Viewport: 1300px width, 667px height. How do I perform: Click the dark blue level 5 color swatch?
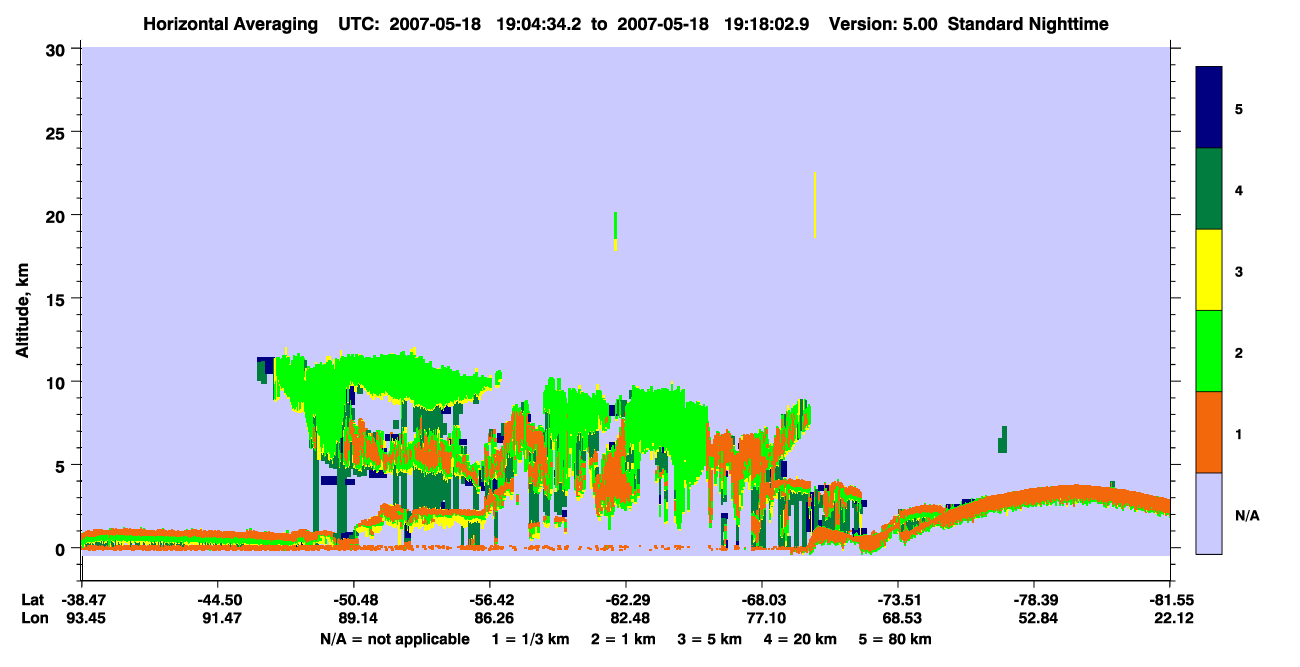1209,108
